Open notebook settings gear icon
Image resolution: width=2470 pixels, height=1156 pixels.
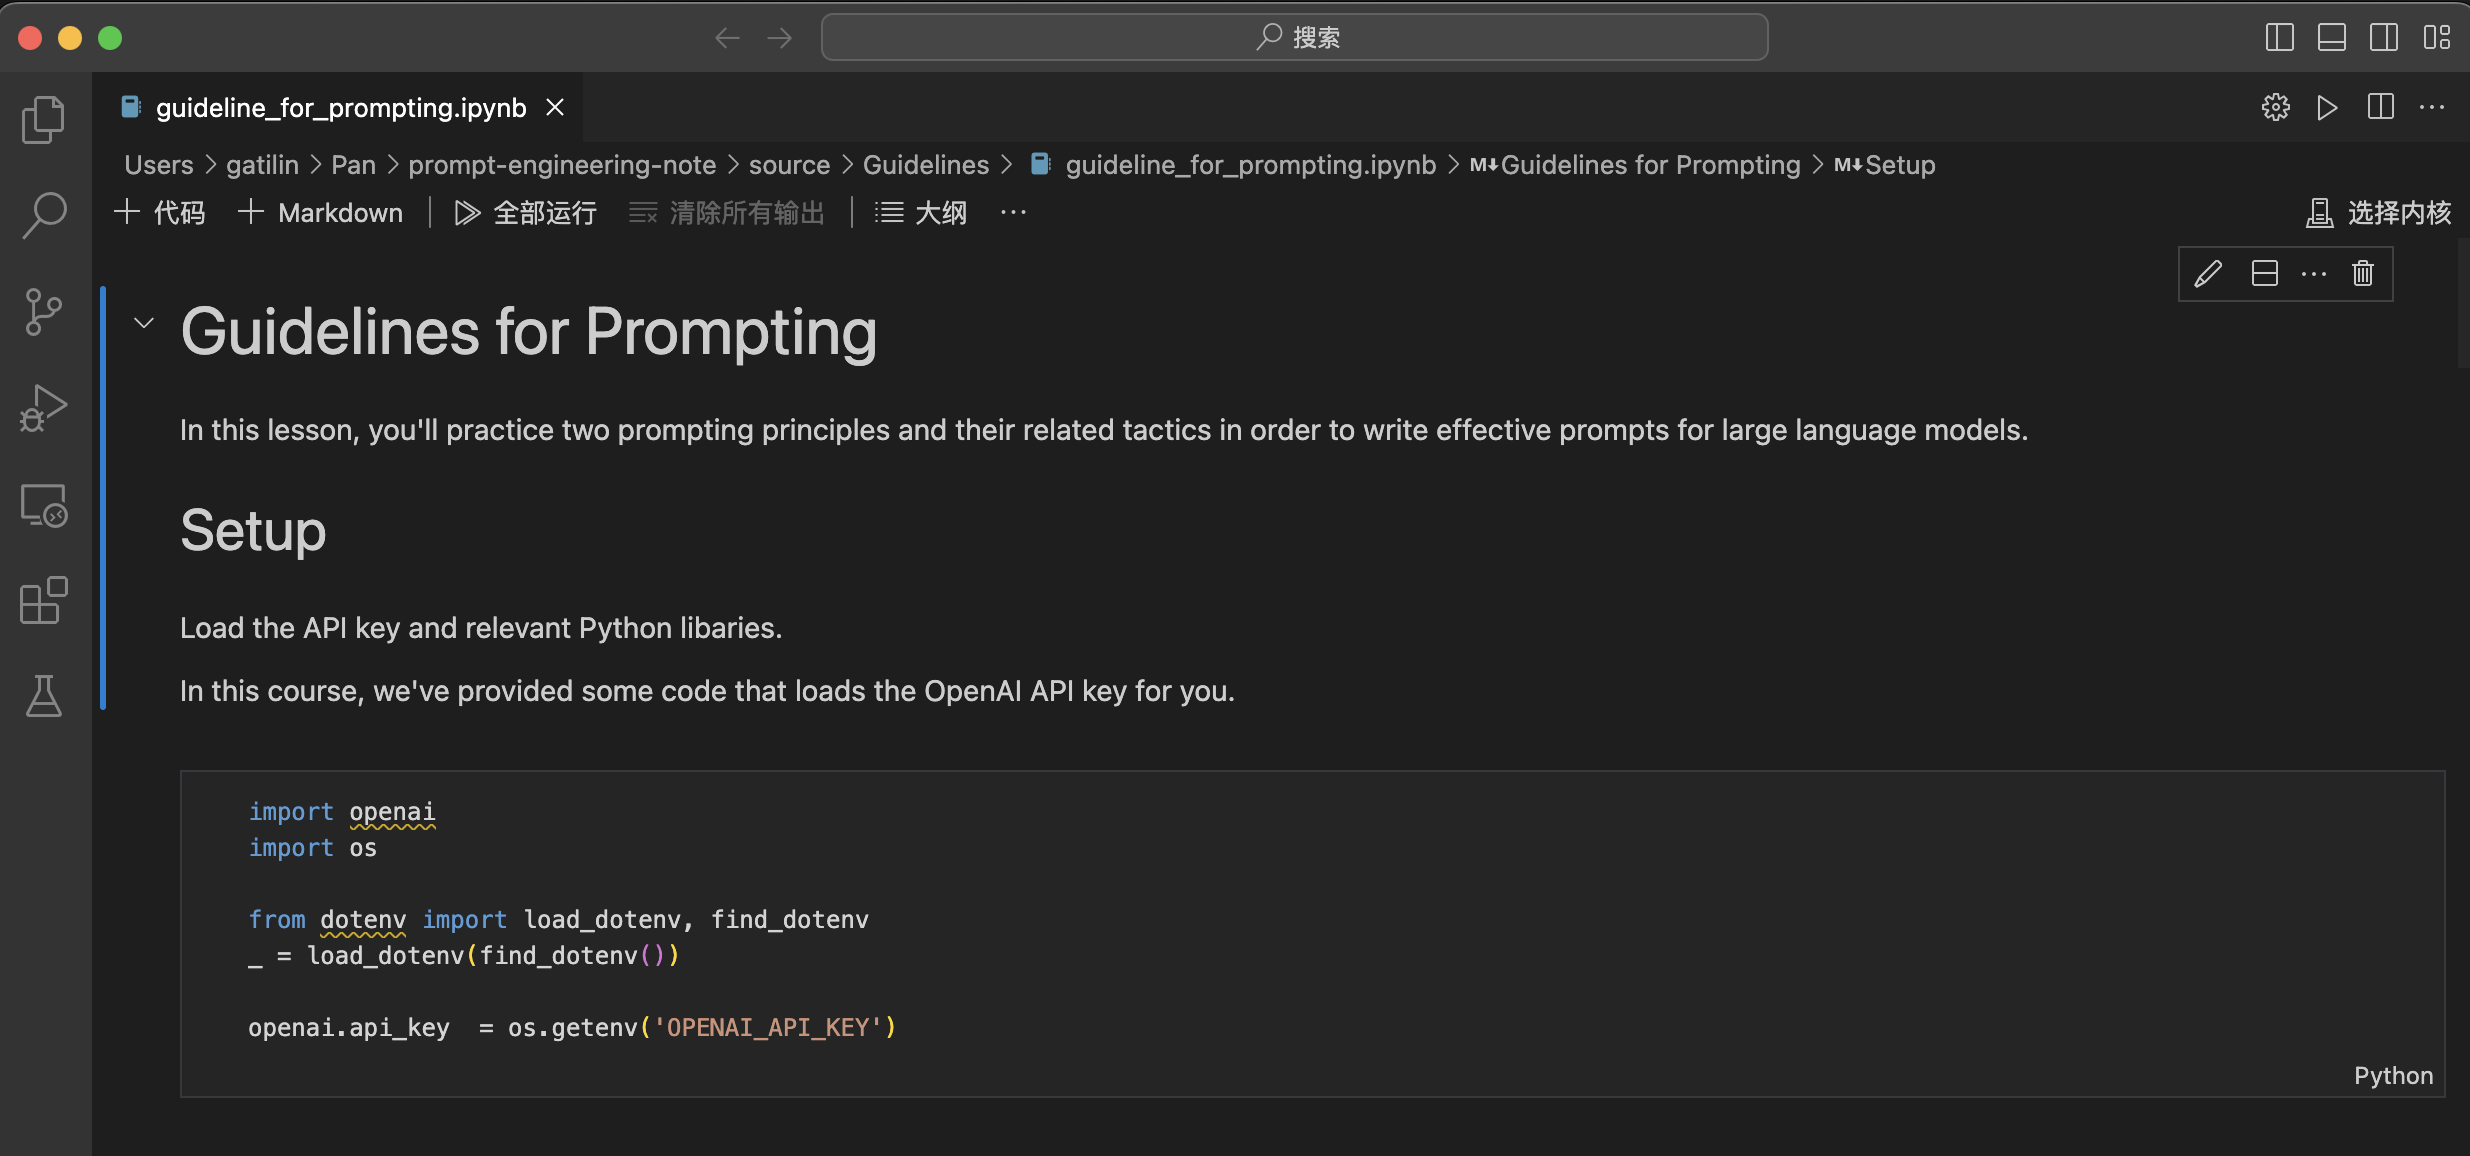[2275, 107]
